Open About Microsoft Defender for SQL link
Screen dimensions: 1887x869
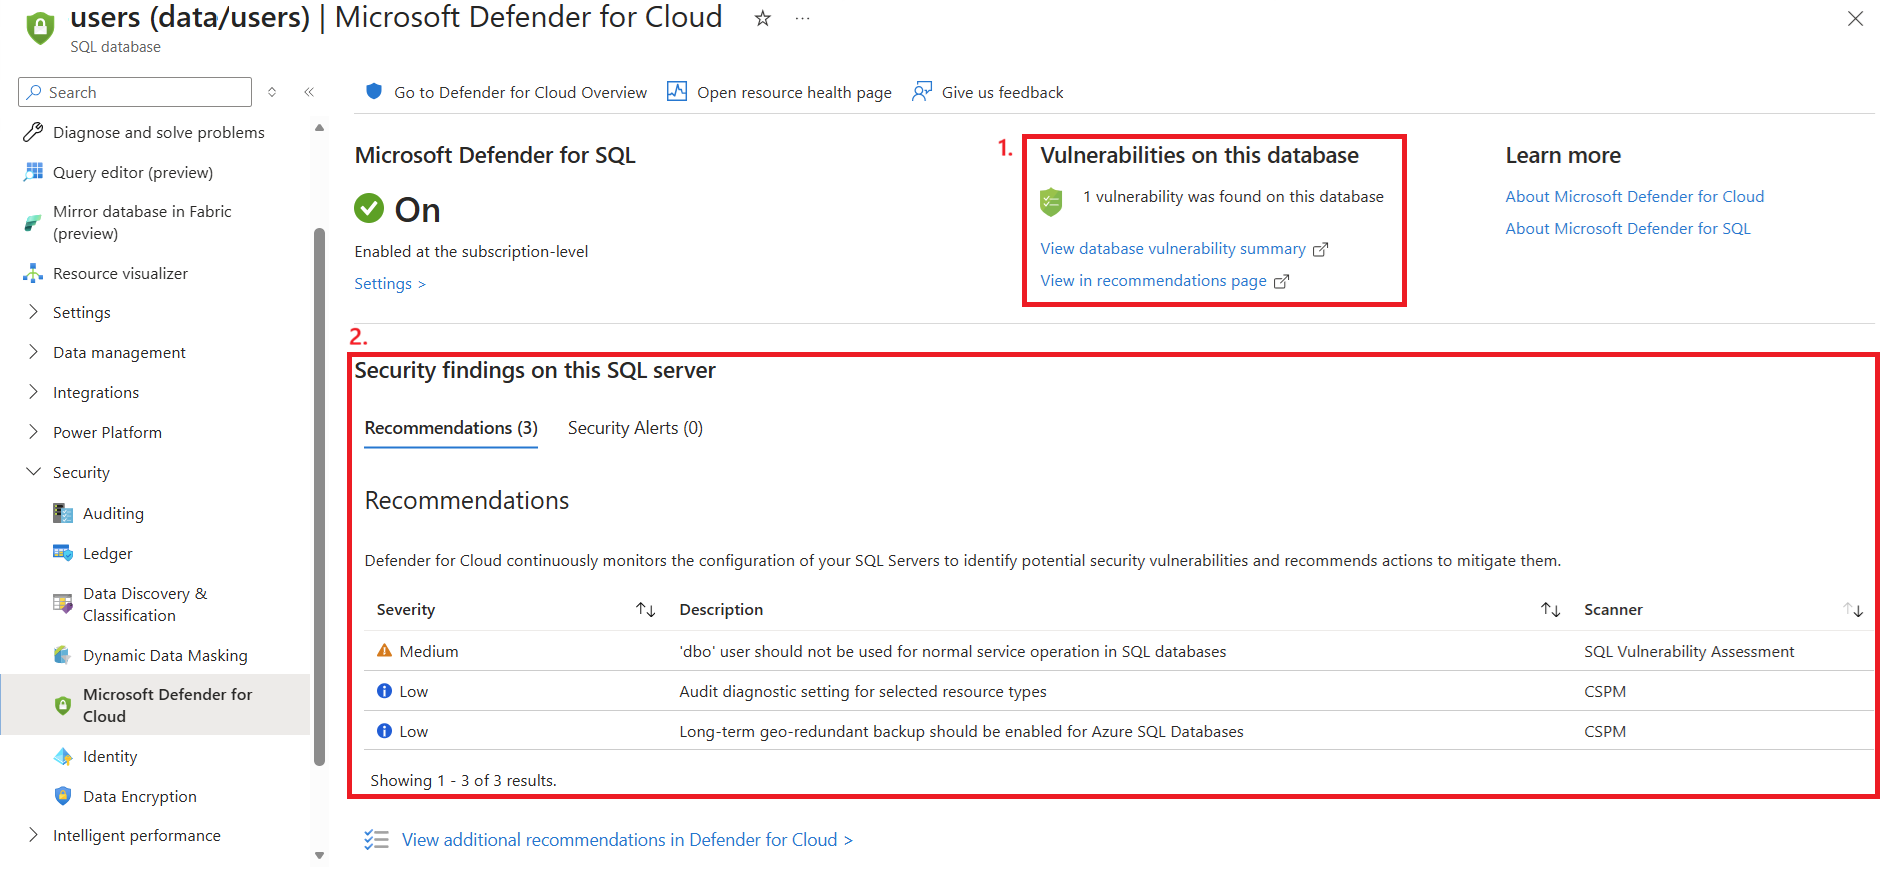pos(1627,229)
